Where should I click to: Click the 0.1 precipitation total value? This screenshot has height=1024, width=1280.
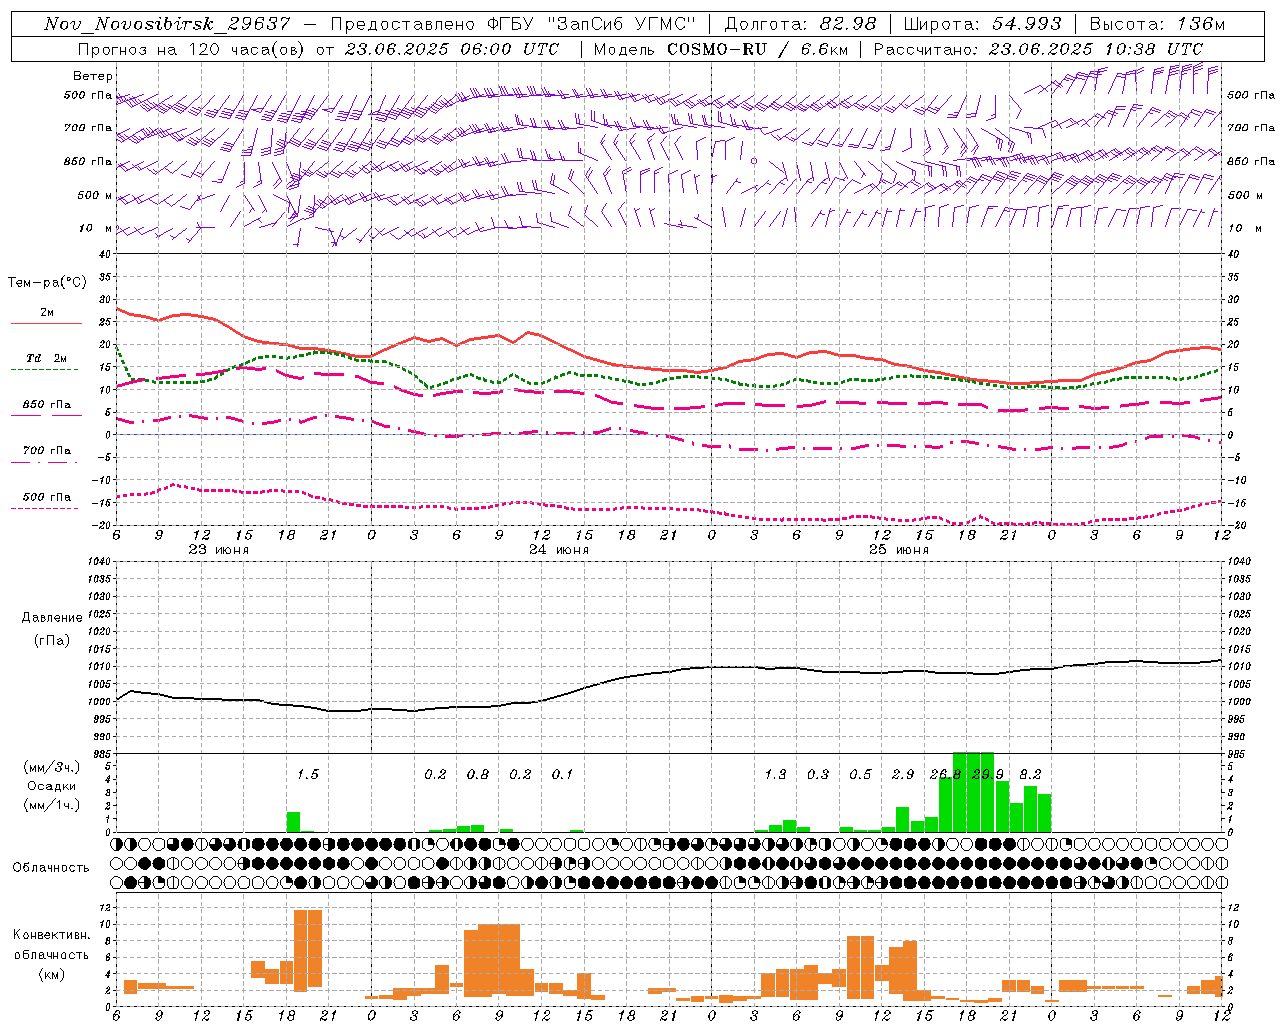(x=562, y=774)
